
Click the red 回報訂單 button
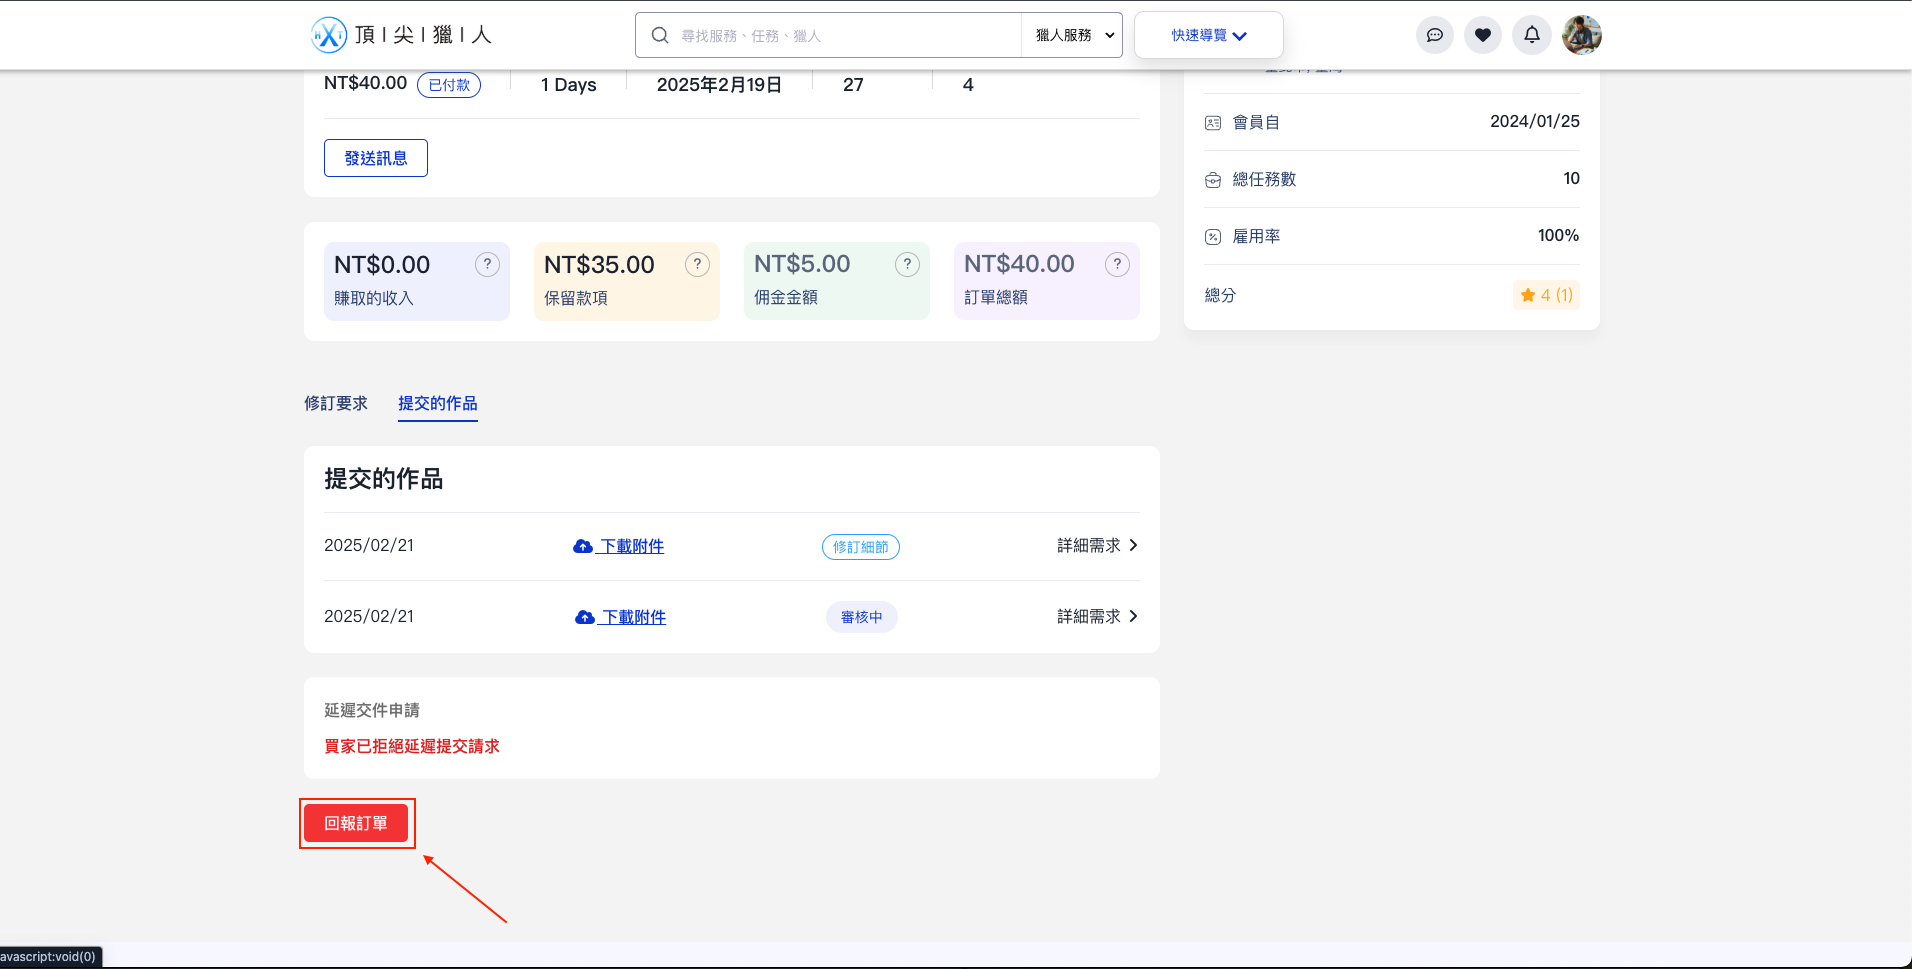(x=357, y=822)
